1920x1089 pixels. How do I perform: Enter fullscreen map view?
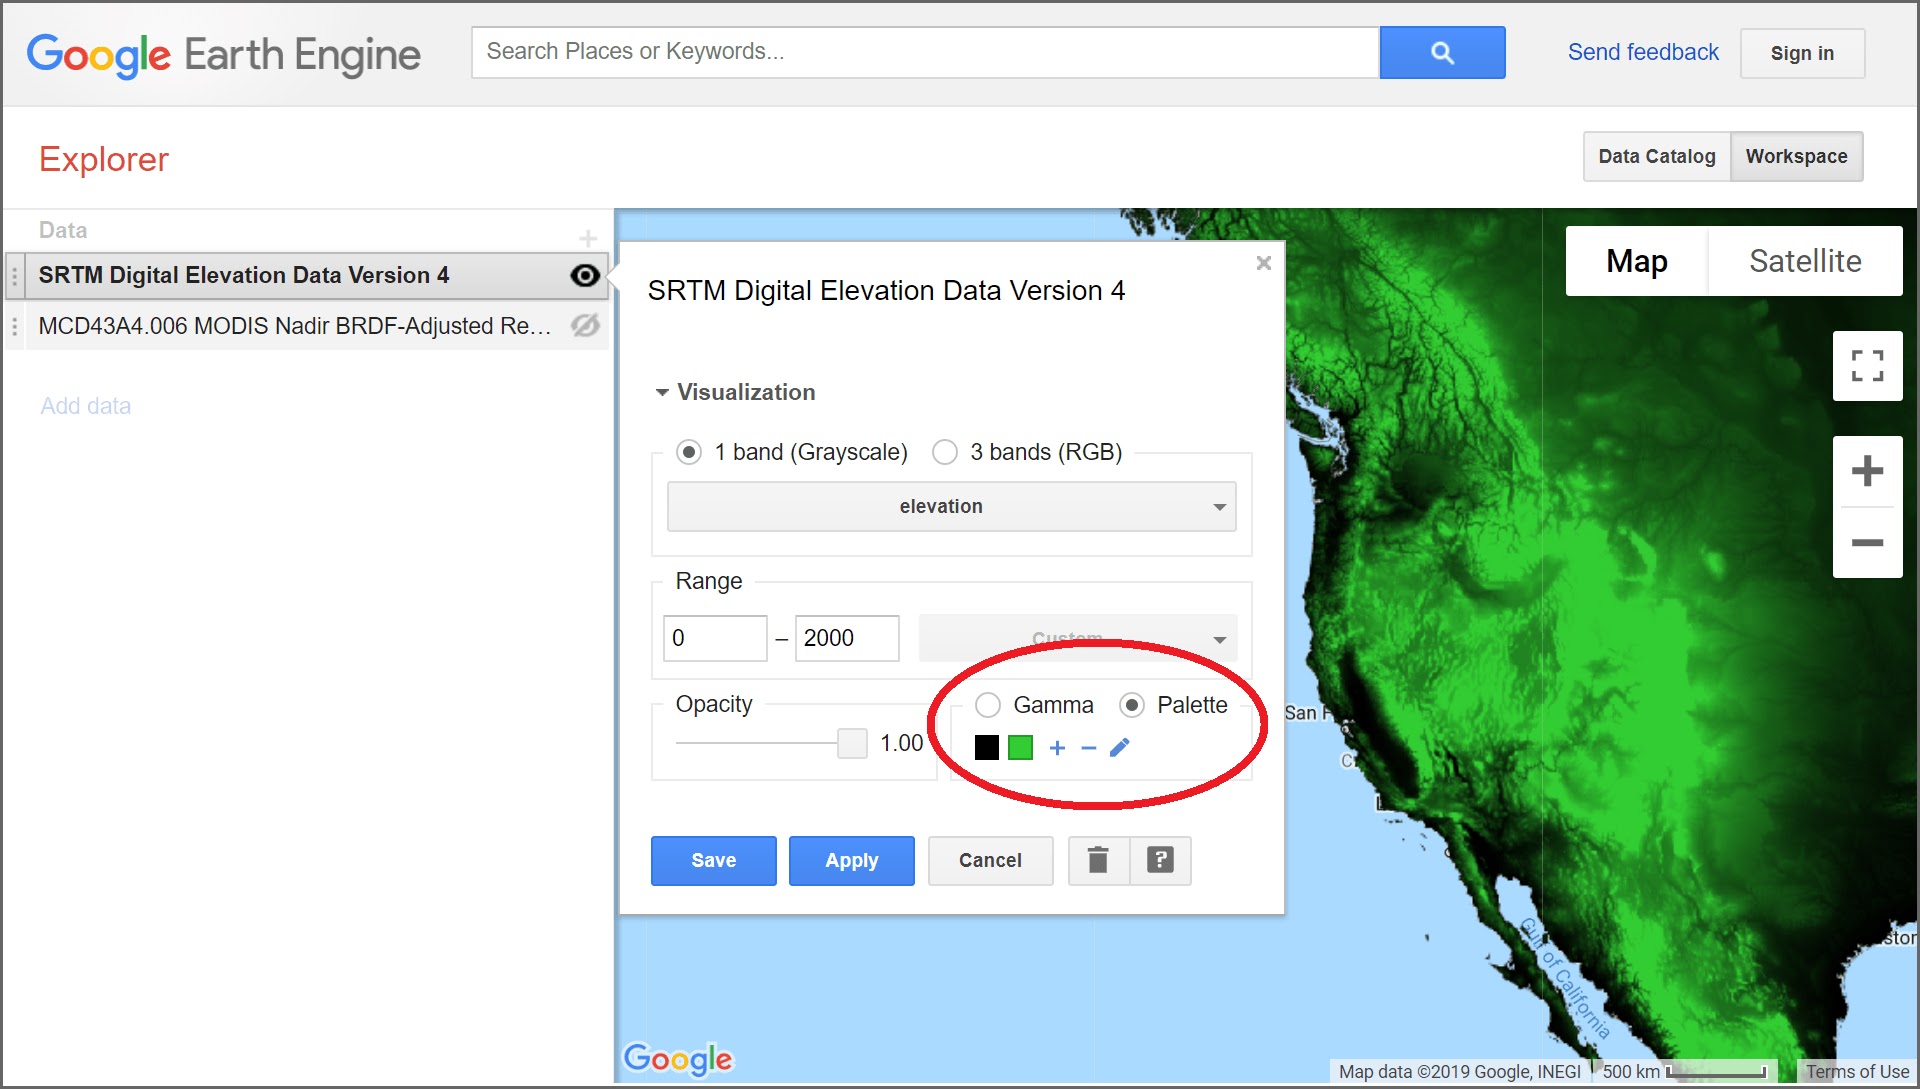click(x=1867, y=366)
